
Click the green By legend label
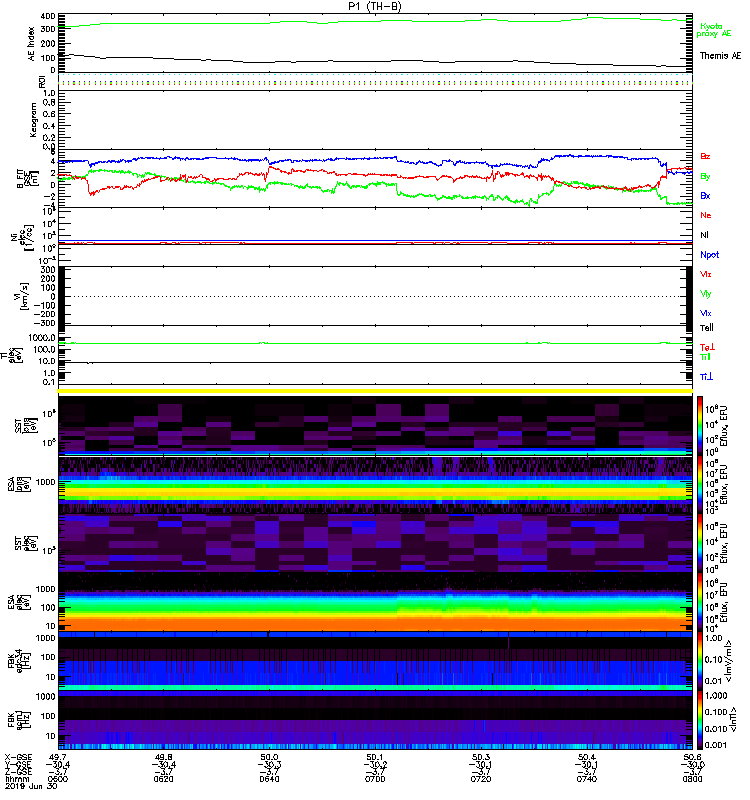[706, 176]
